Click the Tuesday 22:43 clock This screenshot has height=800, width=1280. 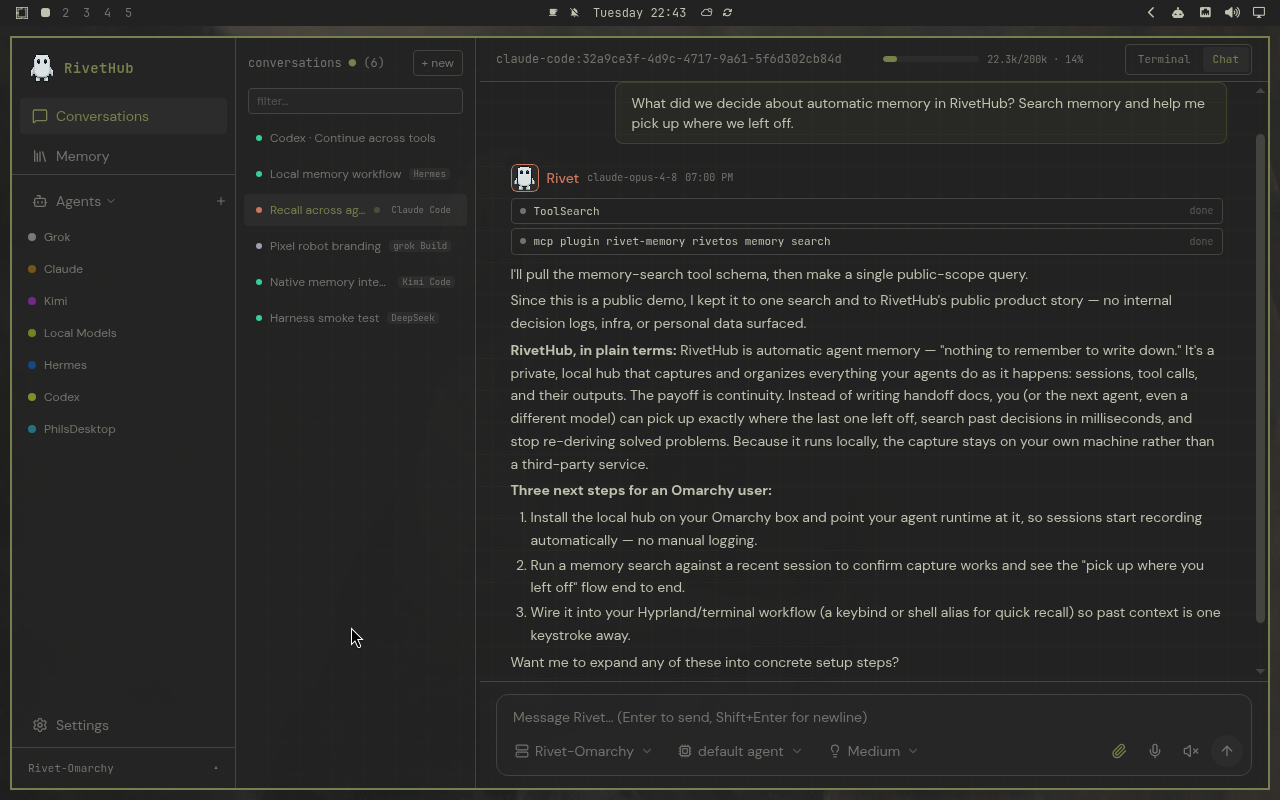[x=639, y=13]
